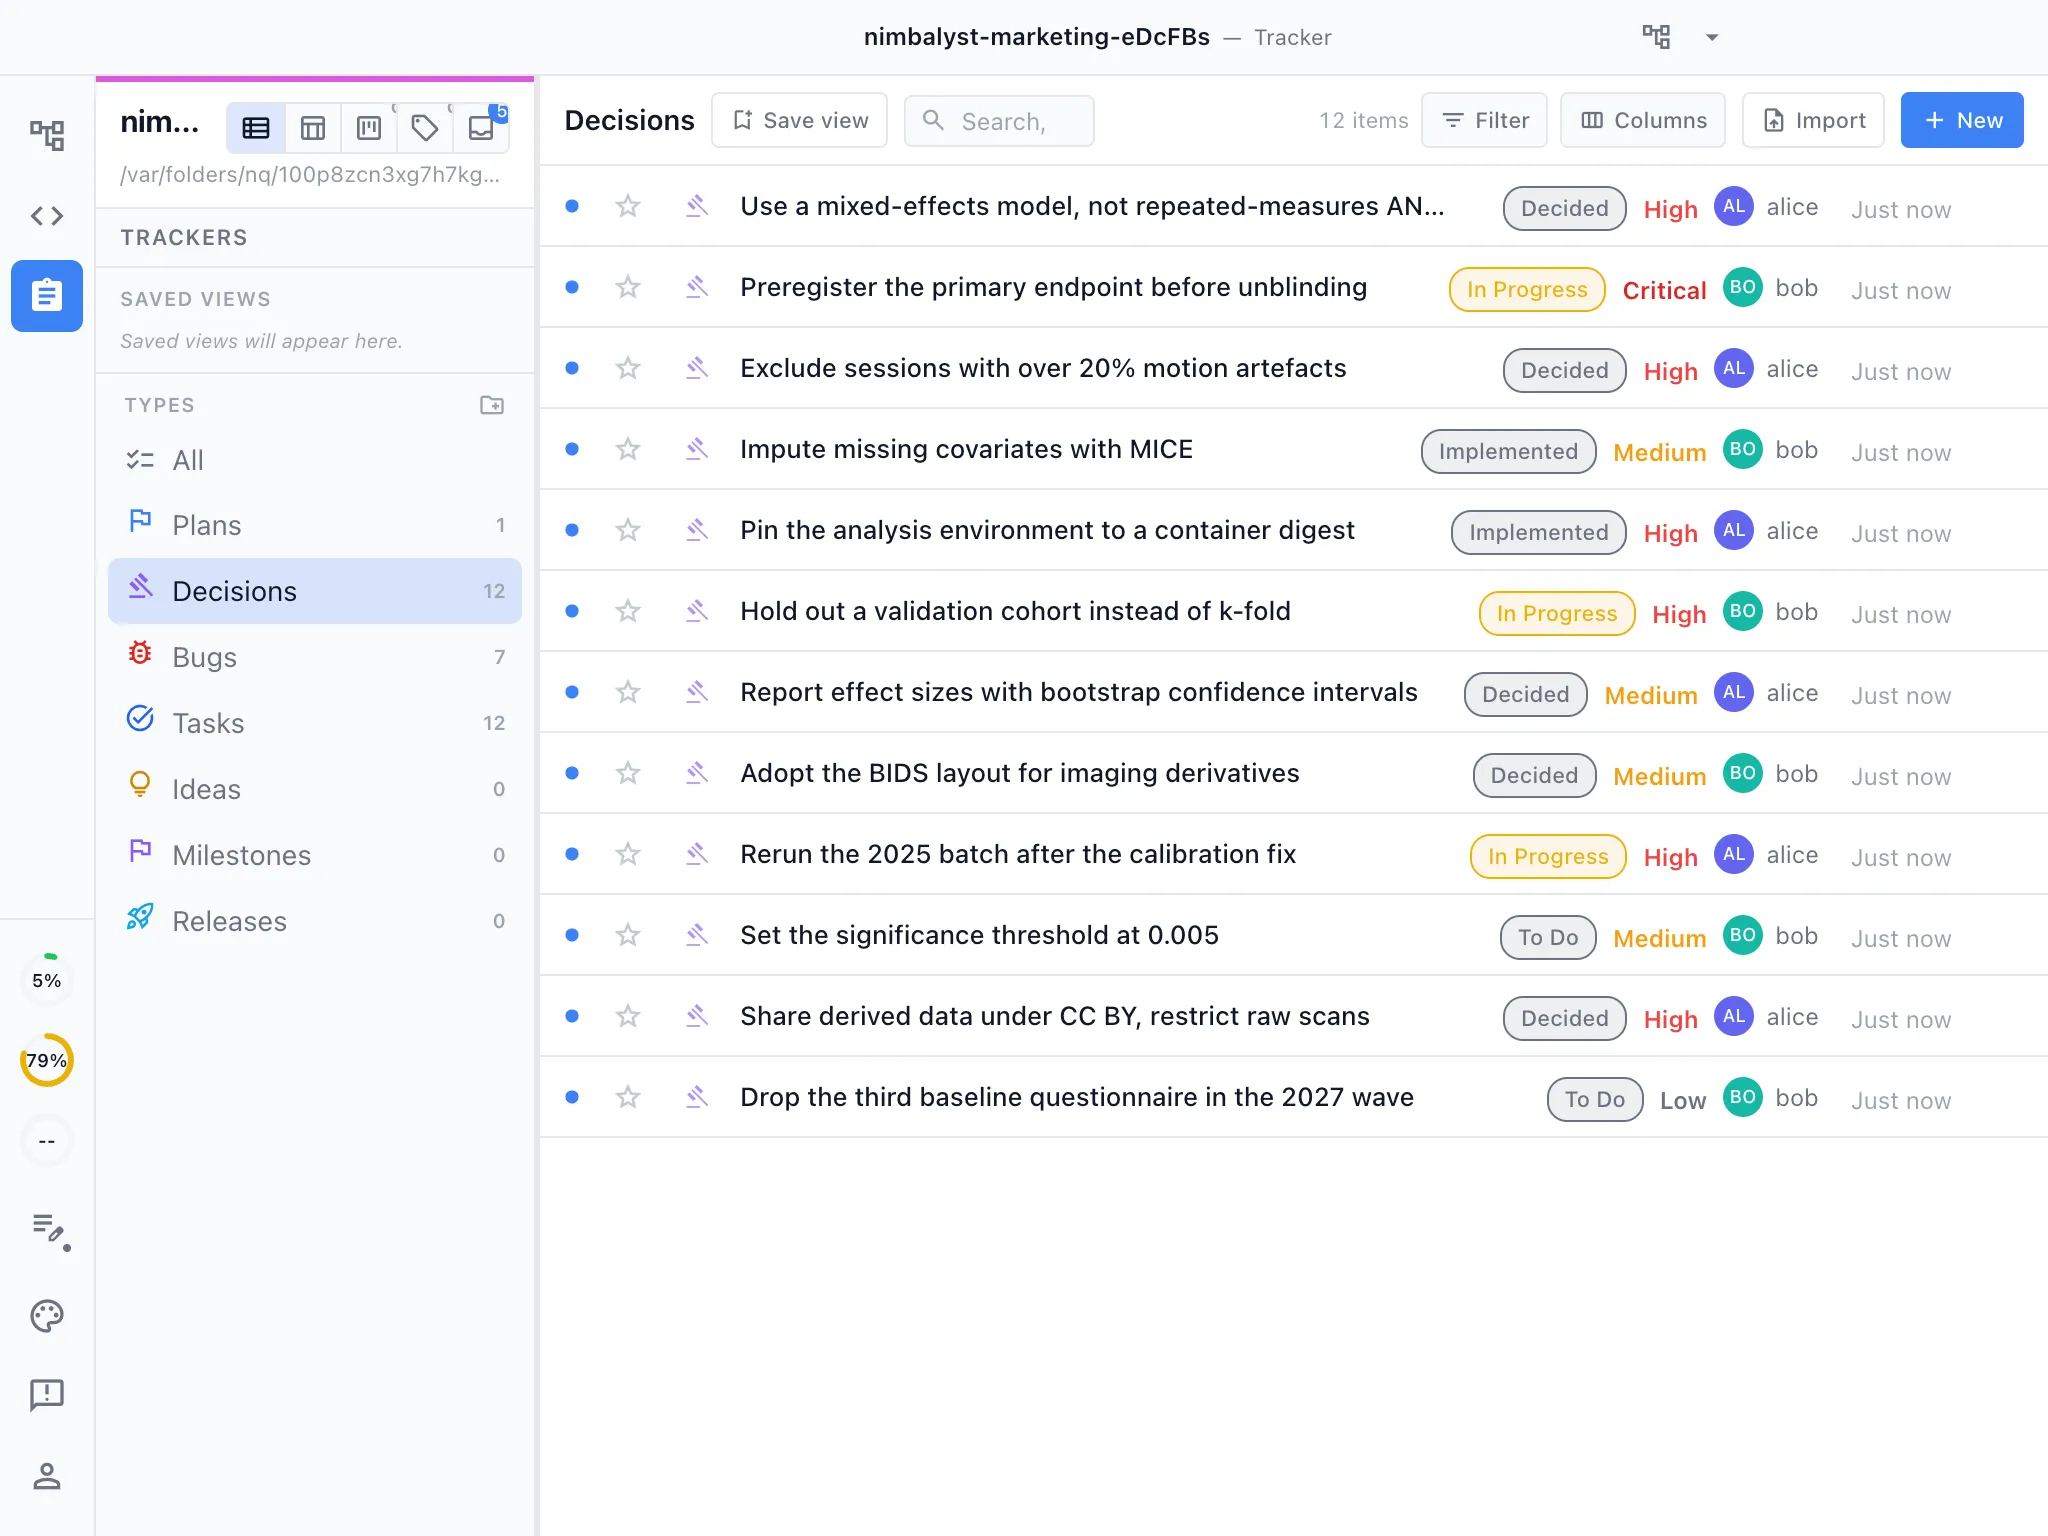The width and height of the screenshot is (2048, 1536).
Task: Open the feedback speech bubble icon
Action: pyautogui.click(x=47, y=1395)
